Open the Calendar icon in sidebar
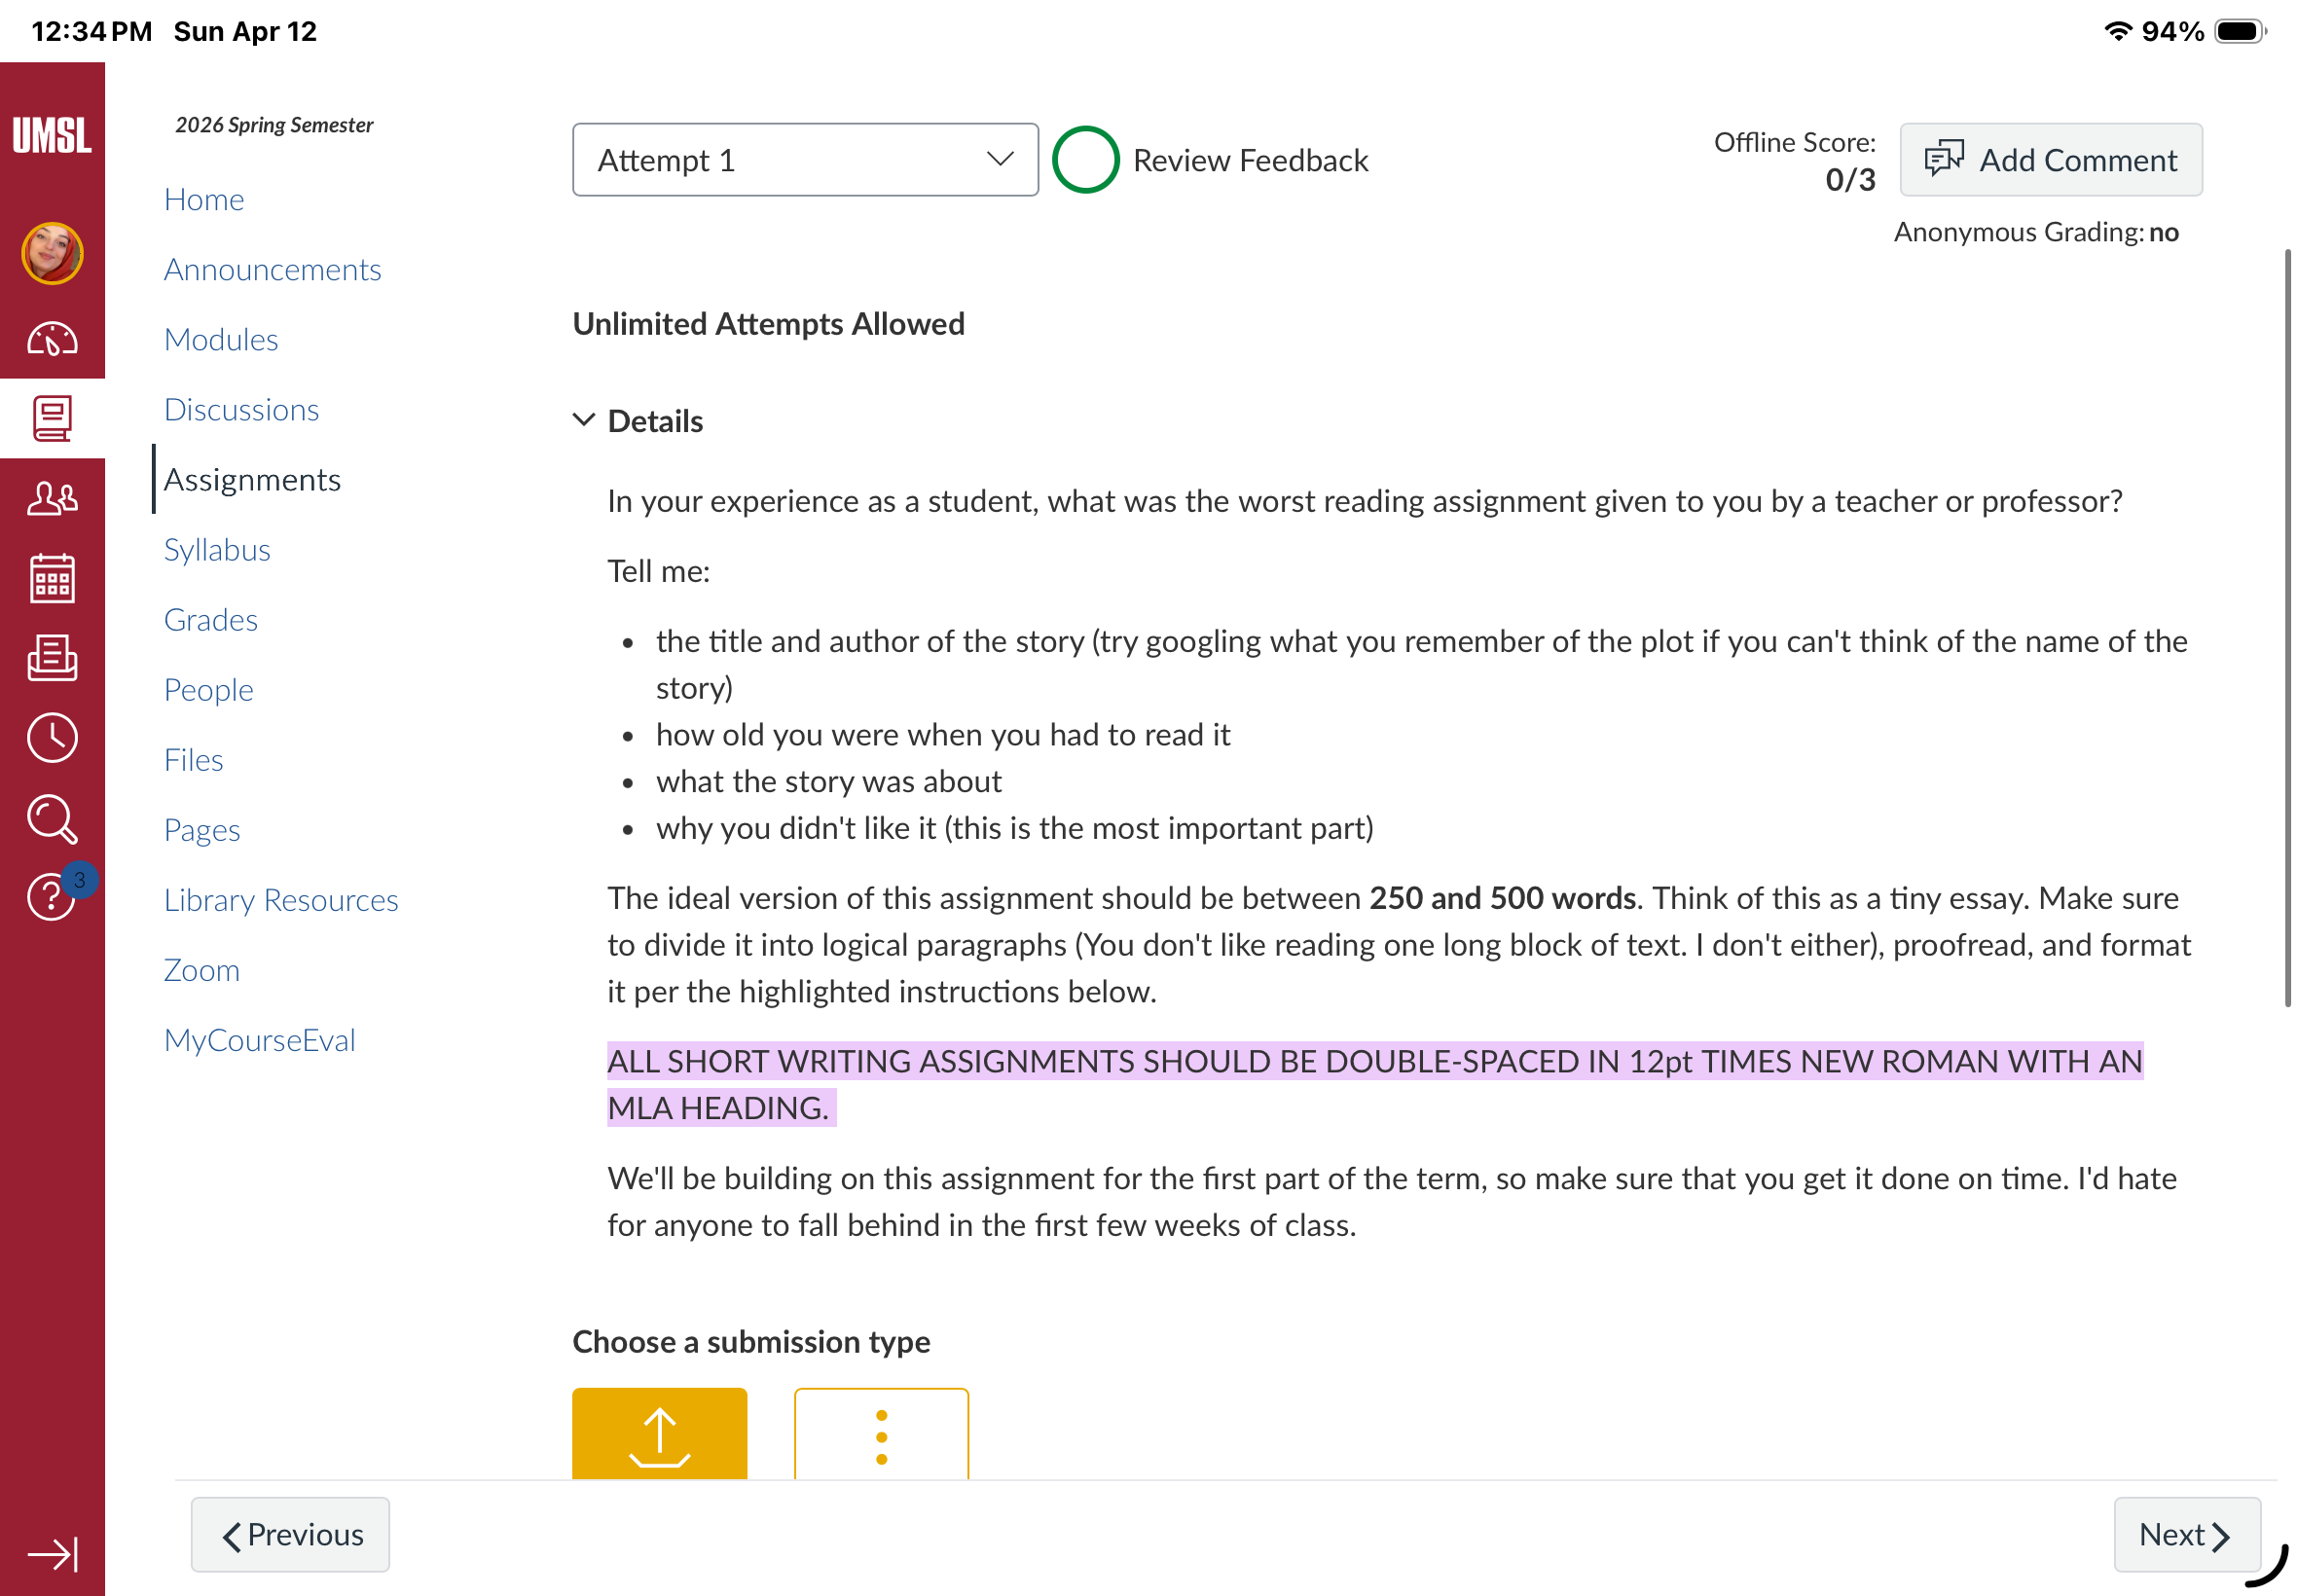The height and width of the screenshot is (1596, 2297). (x=52, y=578)
